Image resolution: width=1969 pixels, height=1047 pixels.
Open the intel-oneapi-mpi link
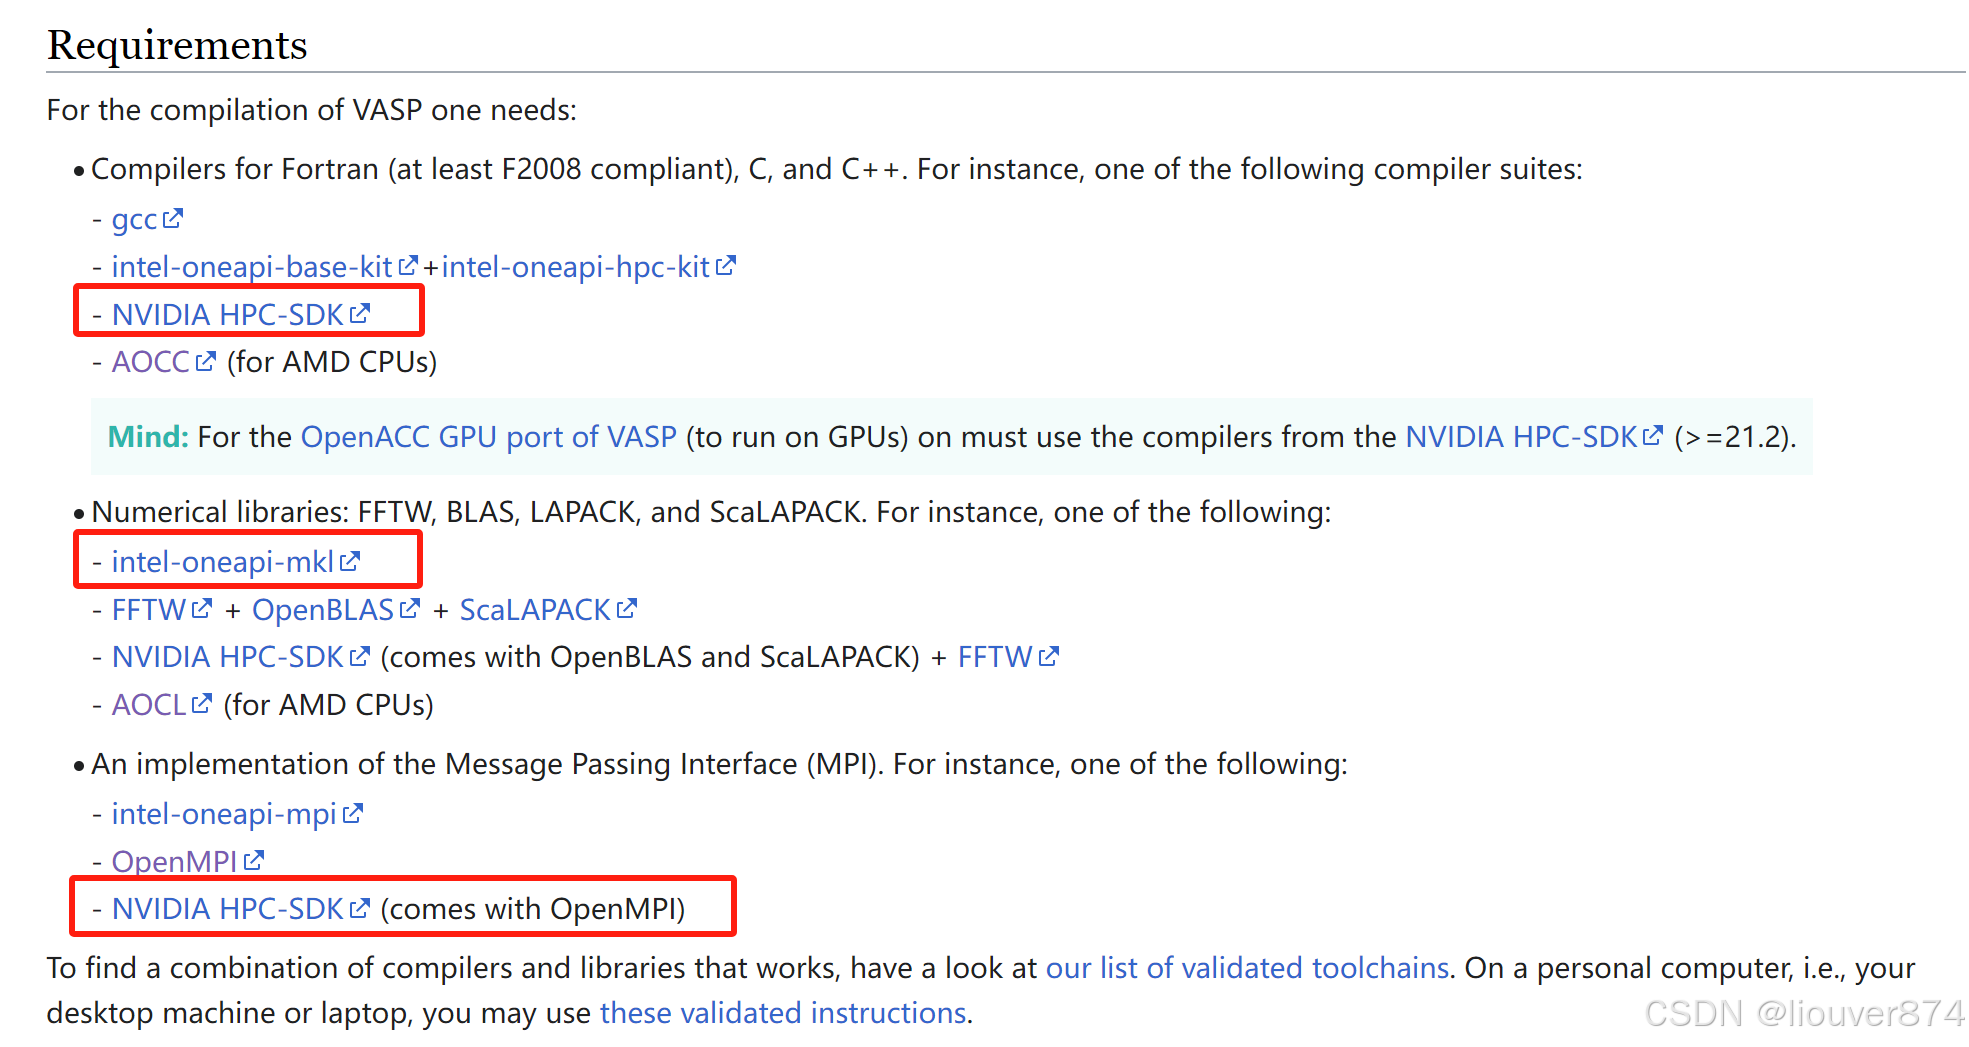point(224,814)
